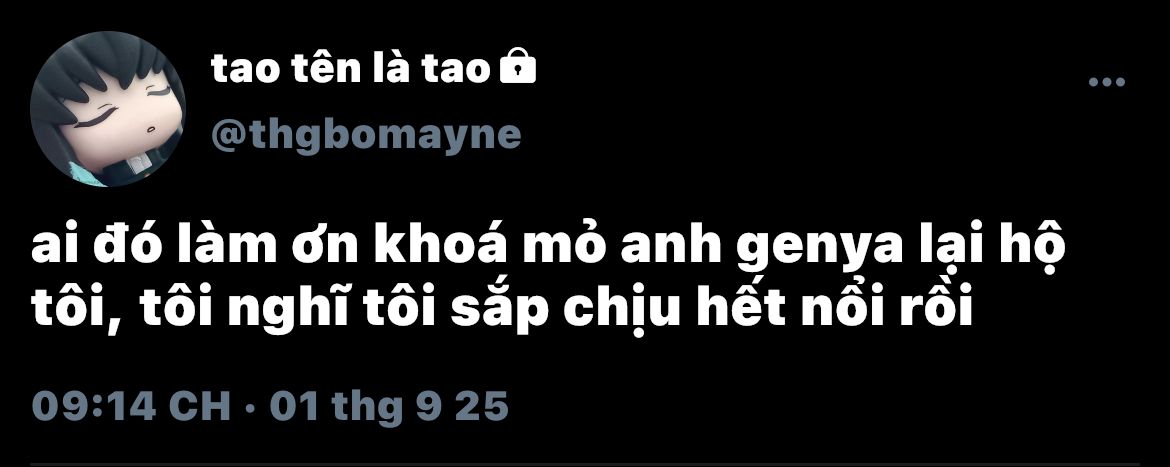Click the word "mỏ" in the first line
This screenshot has width=1170, height=467.
pyautogui.click(x=566, y=244)
